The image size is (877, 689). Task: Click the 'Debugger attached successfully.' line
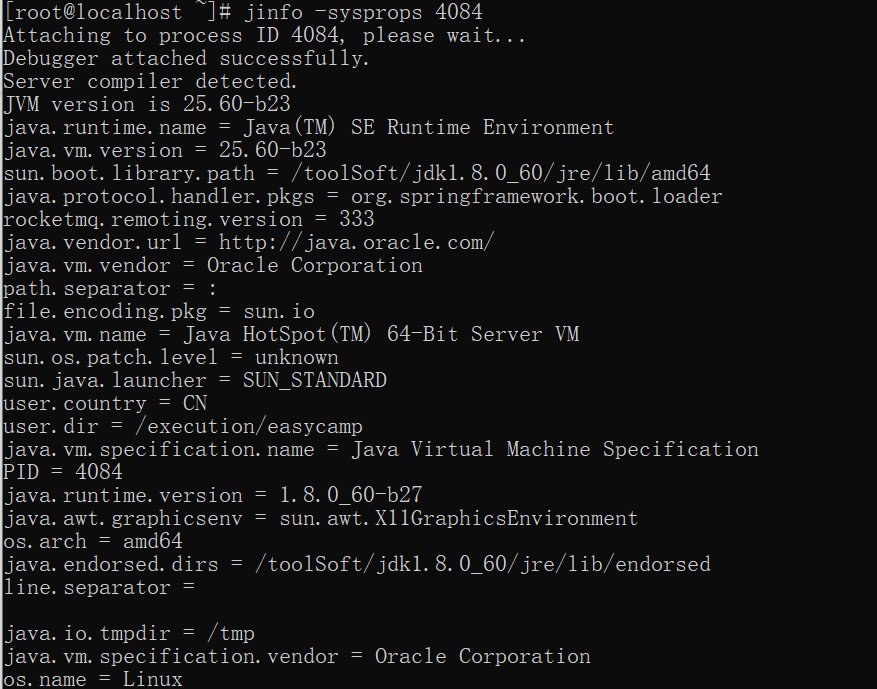(x=186, y=58)
